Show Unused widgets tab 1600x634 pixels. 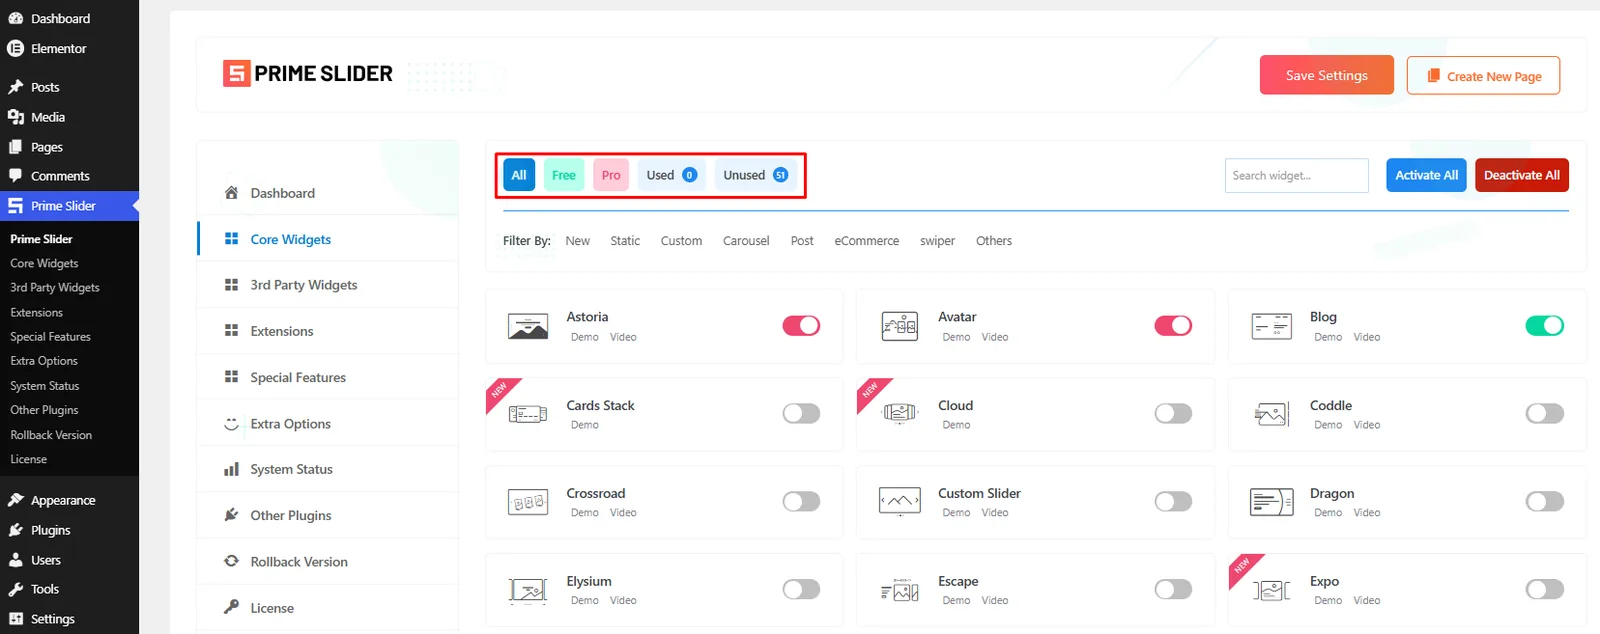pyautogui.click(x=755, y=175)
